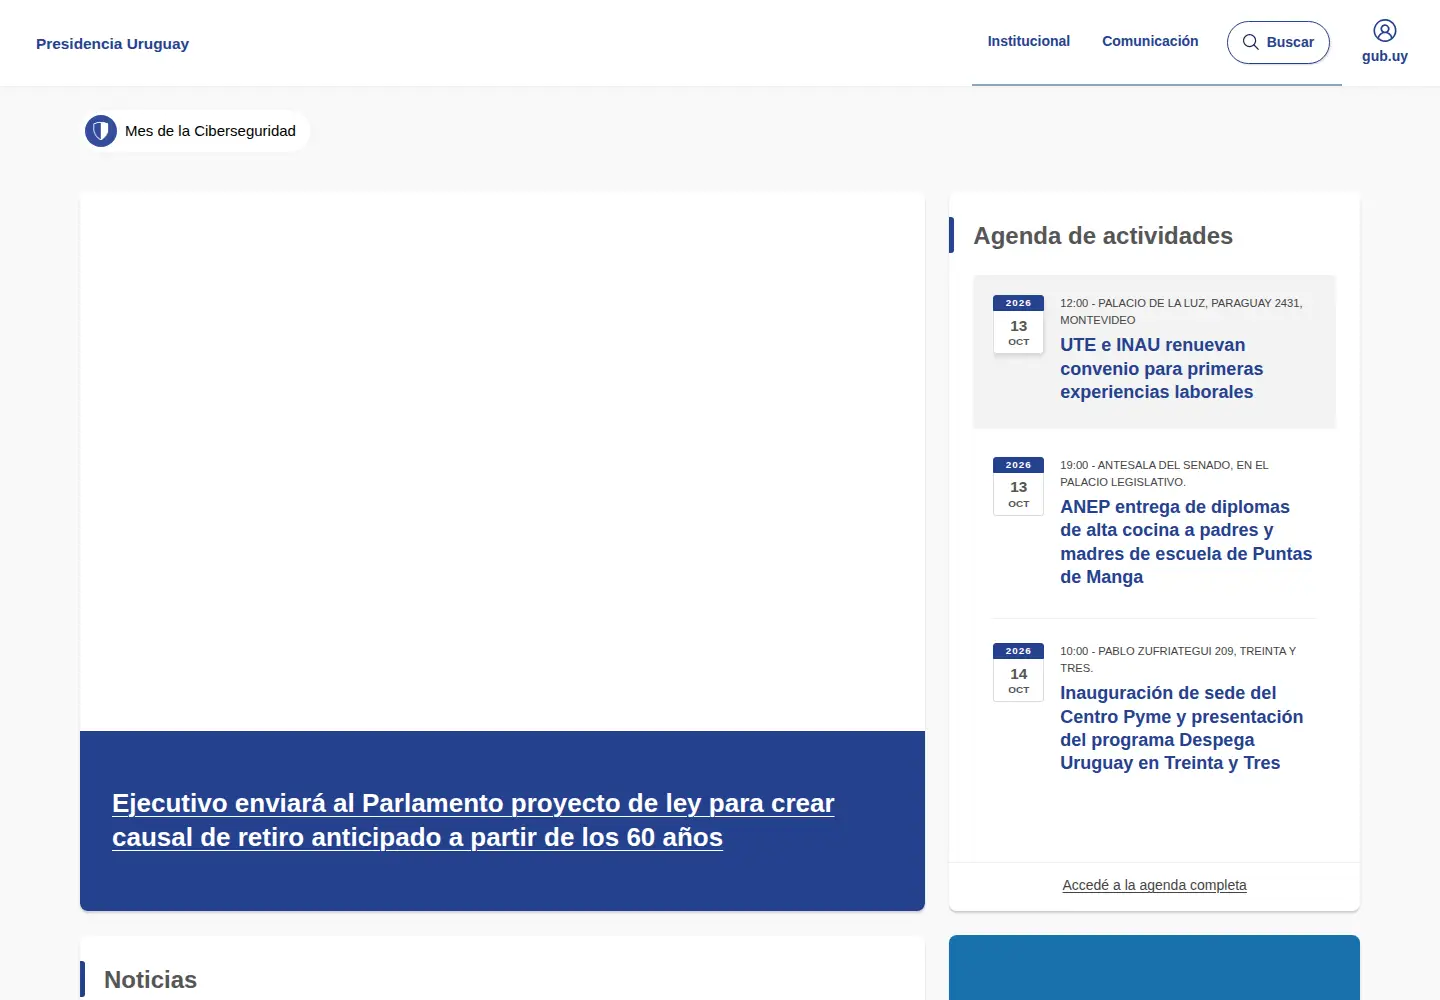The height and width of the screenshot is (1000, 1440).
Task: Open the Institucional menu
Action: tap(1028, 41)
